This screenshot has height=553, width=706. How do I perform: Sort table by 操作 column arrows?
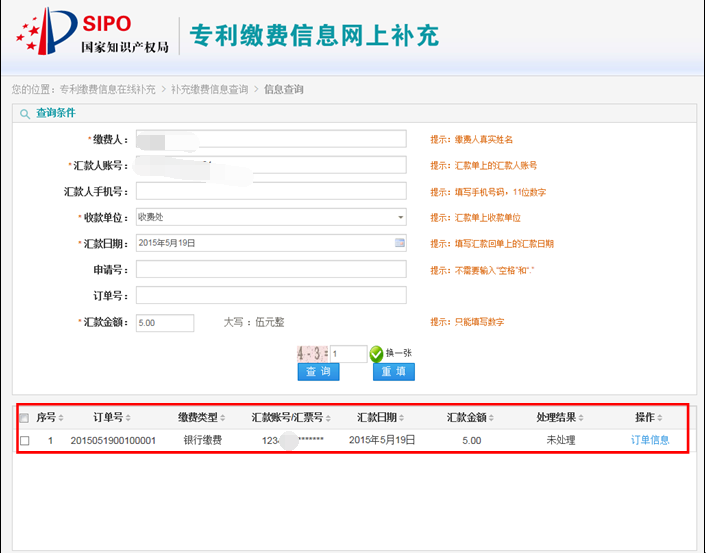pos(660,418)
